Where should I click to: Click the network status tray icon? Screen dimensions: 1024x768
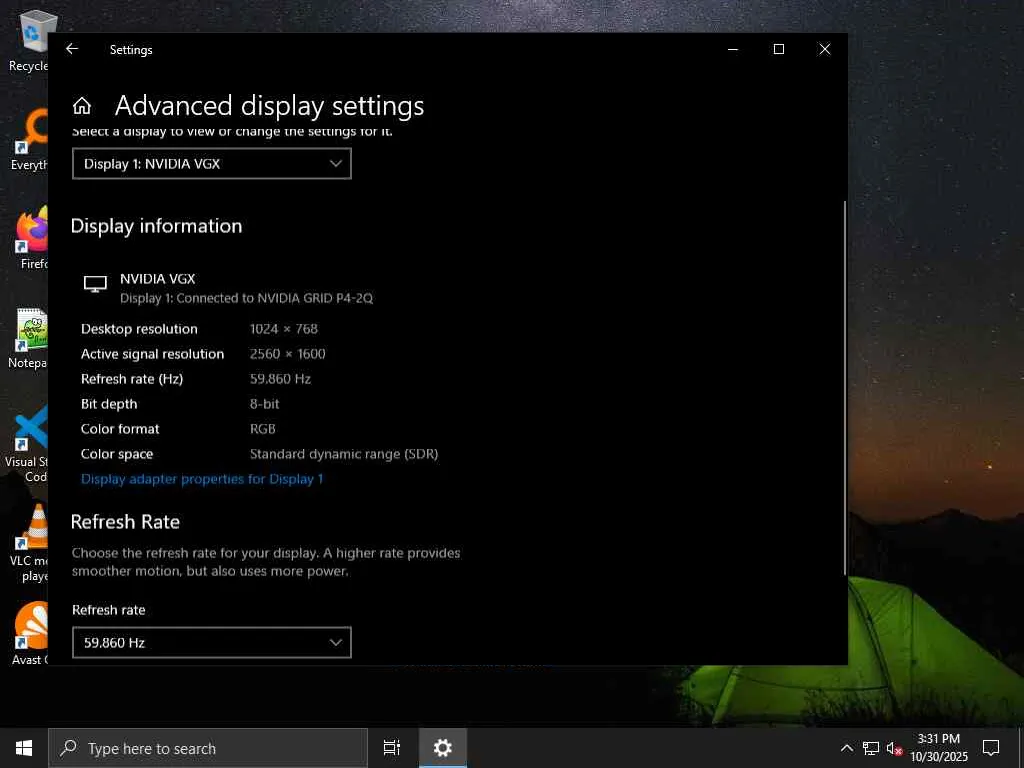(x=871, y=748)
